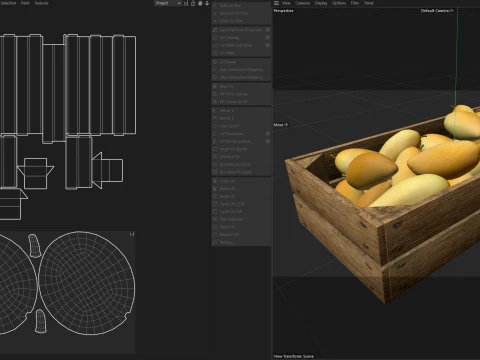Open Default Camera selector in viewport

point(437,11)
